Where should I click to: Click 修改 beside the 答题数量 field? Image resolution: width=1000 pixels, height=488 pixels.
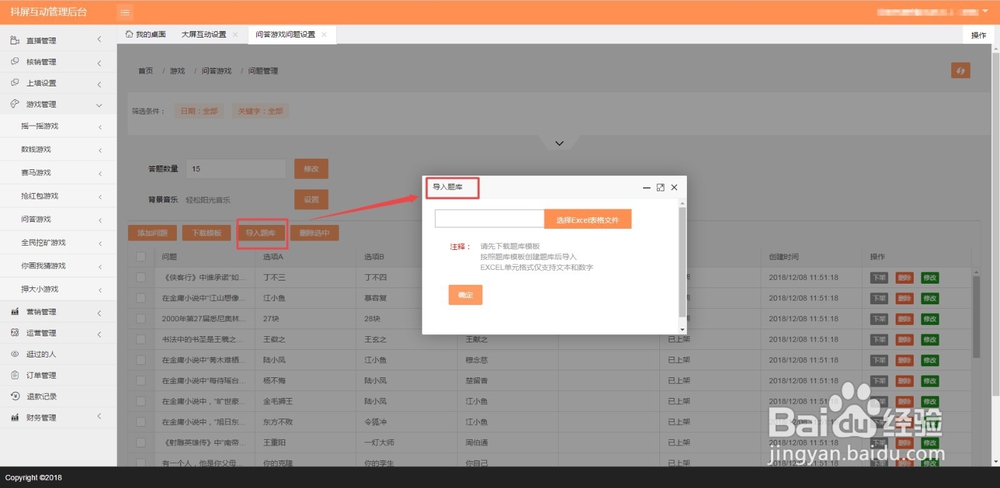311,169
